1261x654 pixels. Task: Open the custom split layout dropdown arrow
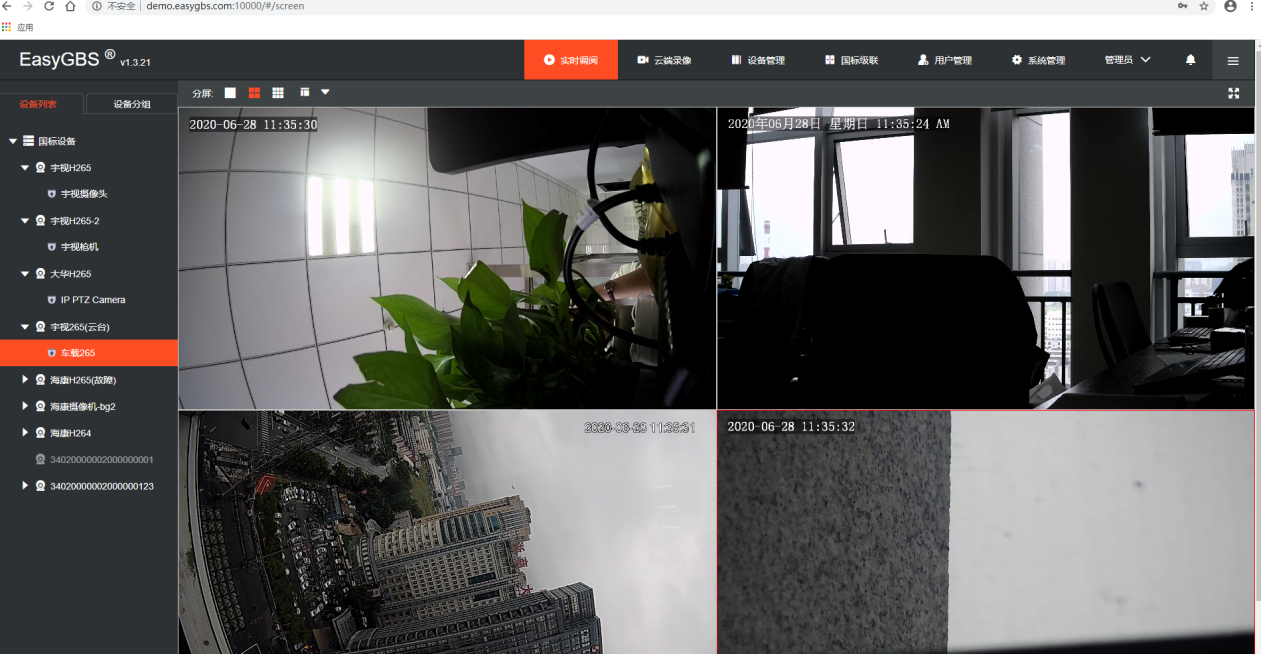tap(324, 92)
